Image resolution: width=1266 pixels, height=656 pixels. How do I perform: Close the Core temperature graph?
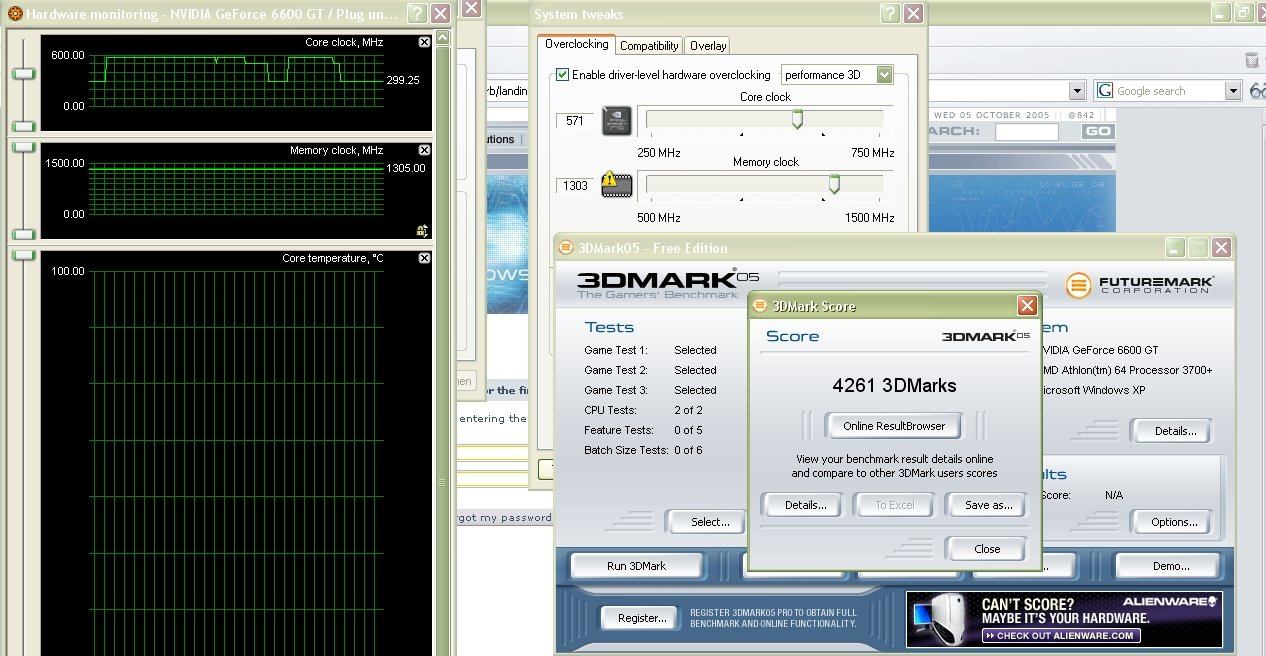[x=424, y=258]
